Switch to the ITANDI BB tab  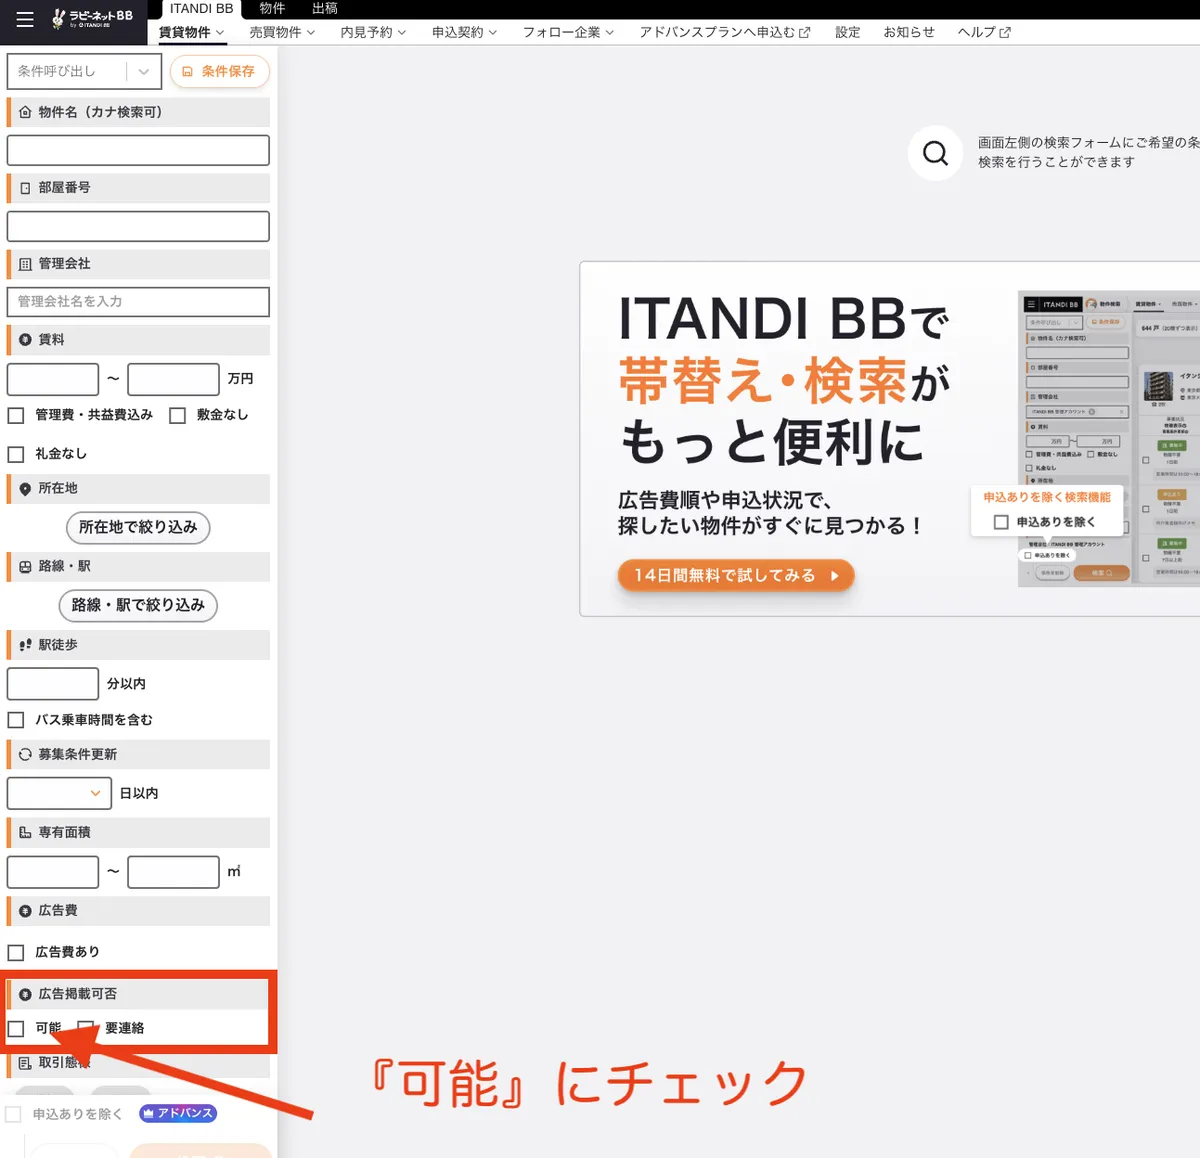click(201, 9)
